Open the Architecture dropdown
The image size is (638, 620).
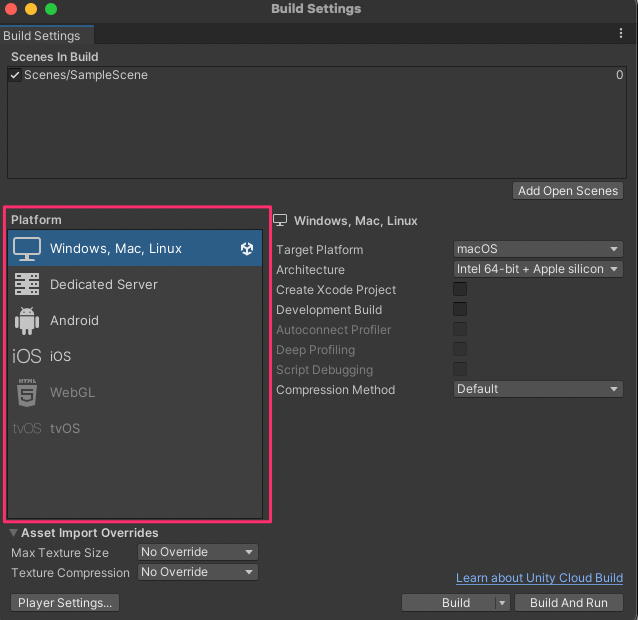[538, 269]
